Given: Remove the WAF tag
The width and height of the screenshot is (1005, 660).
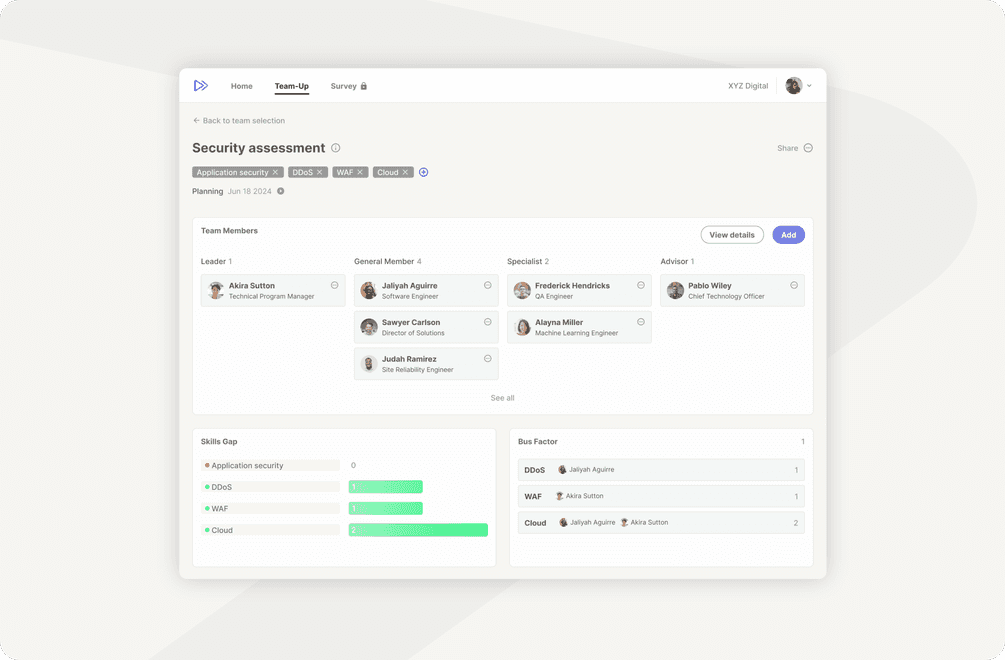Looking at the screenshot, I should tap(362, 172).
